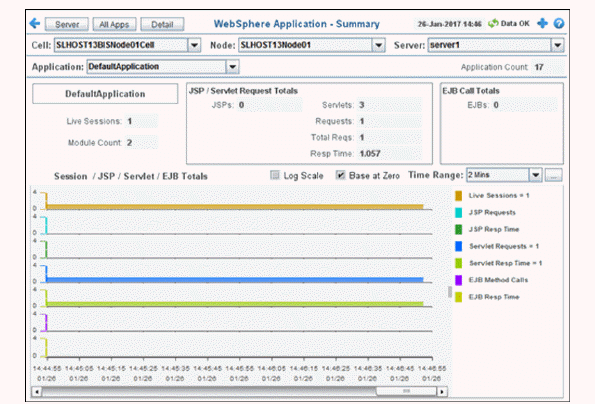Click the legend divider grip handle
Image resolution: width=595 pixels, height=404 pixels.
coord(450,292)
